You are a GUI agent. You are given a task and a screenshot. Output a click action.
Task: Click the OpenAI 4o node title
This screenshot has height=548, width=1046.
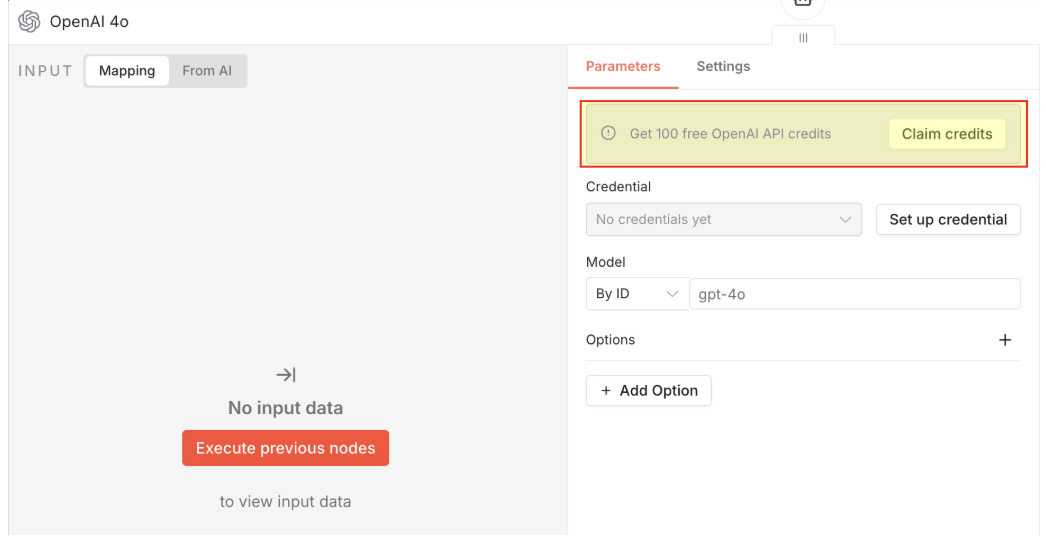[89, 21]
